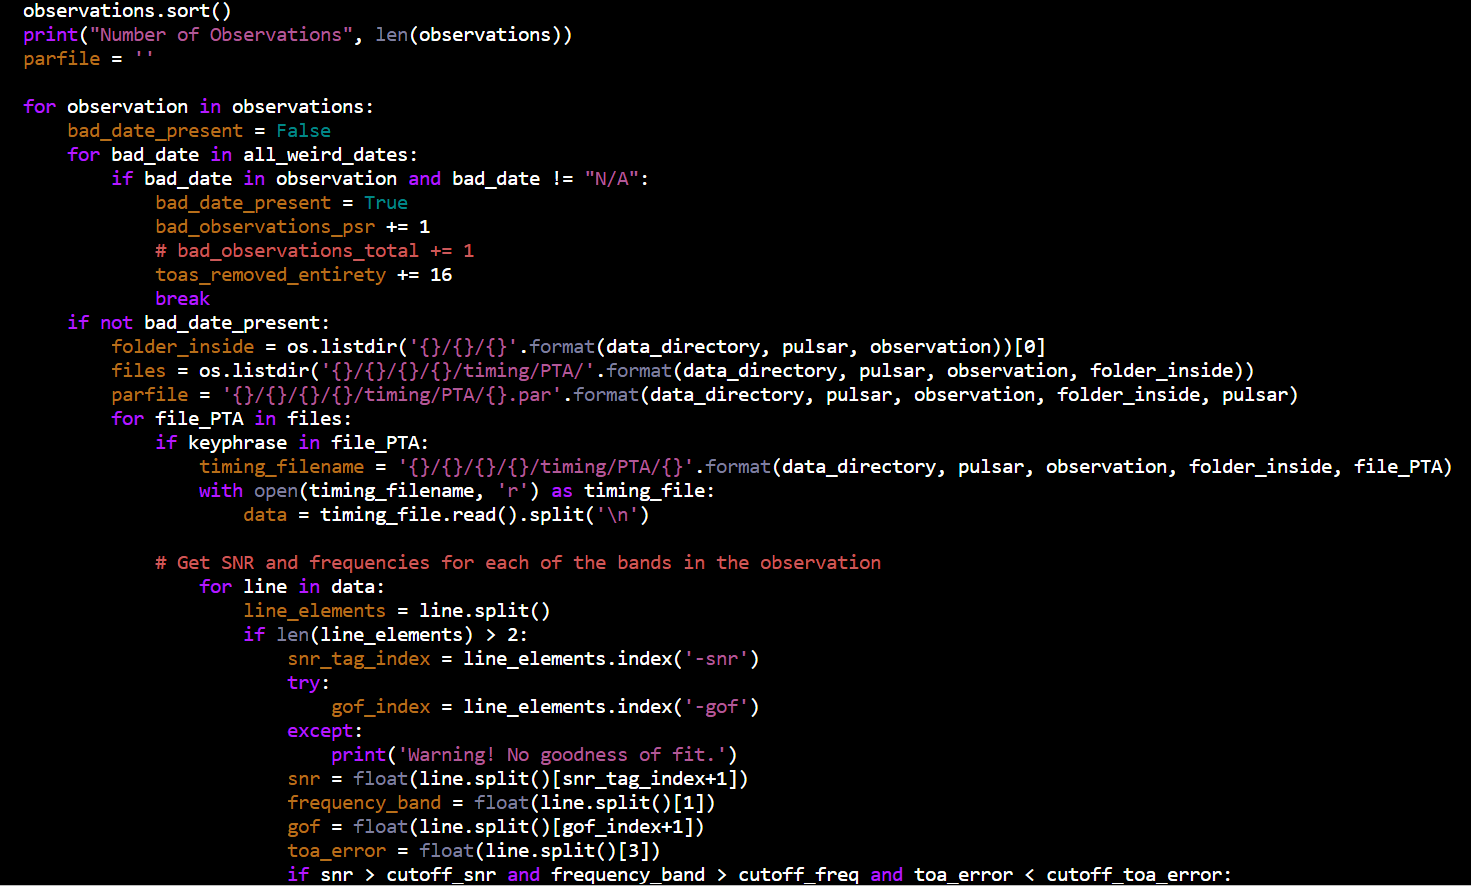This screenshot has width=1471, height=886.
Task: Click the text "Number of Observations" string
Action: 221,35
